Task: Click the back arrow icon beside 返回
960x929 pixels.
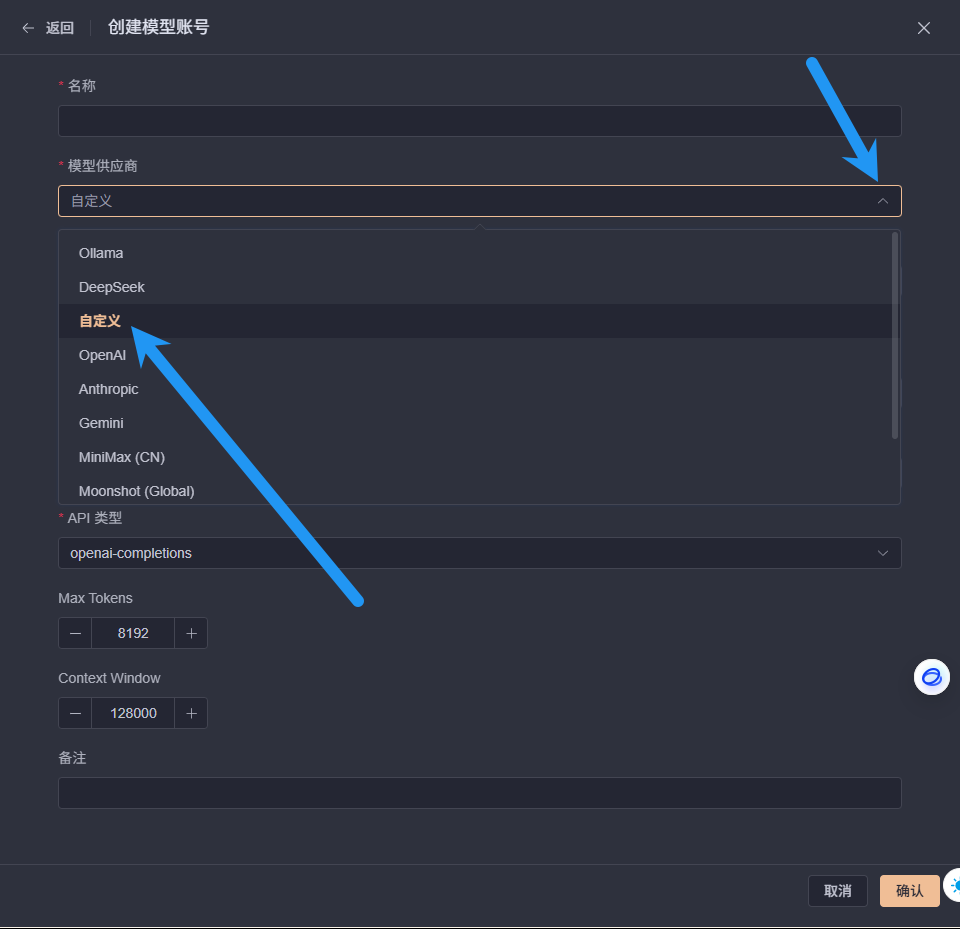Action: 28,28
